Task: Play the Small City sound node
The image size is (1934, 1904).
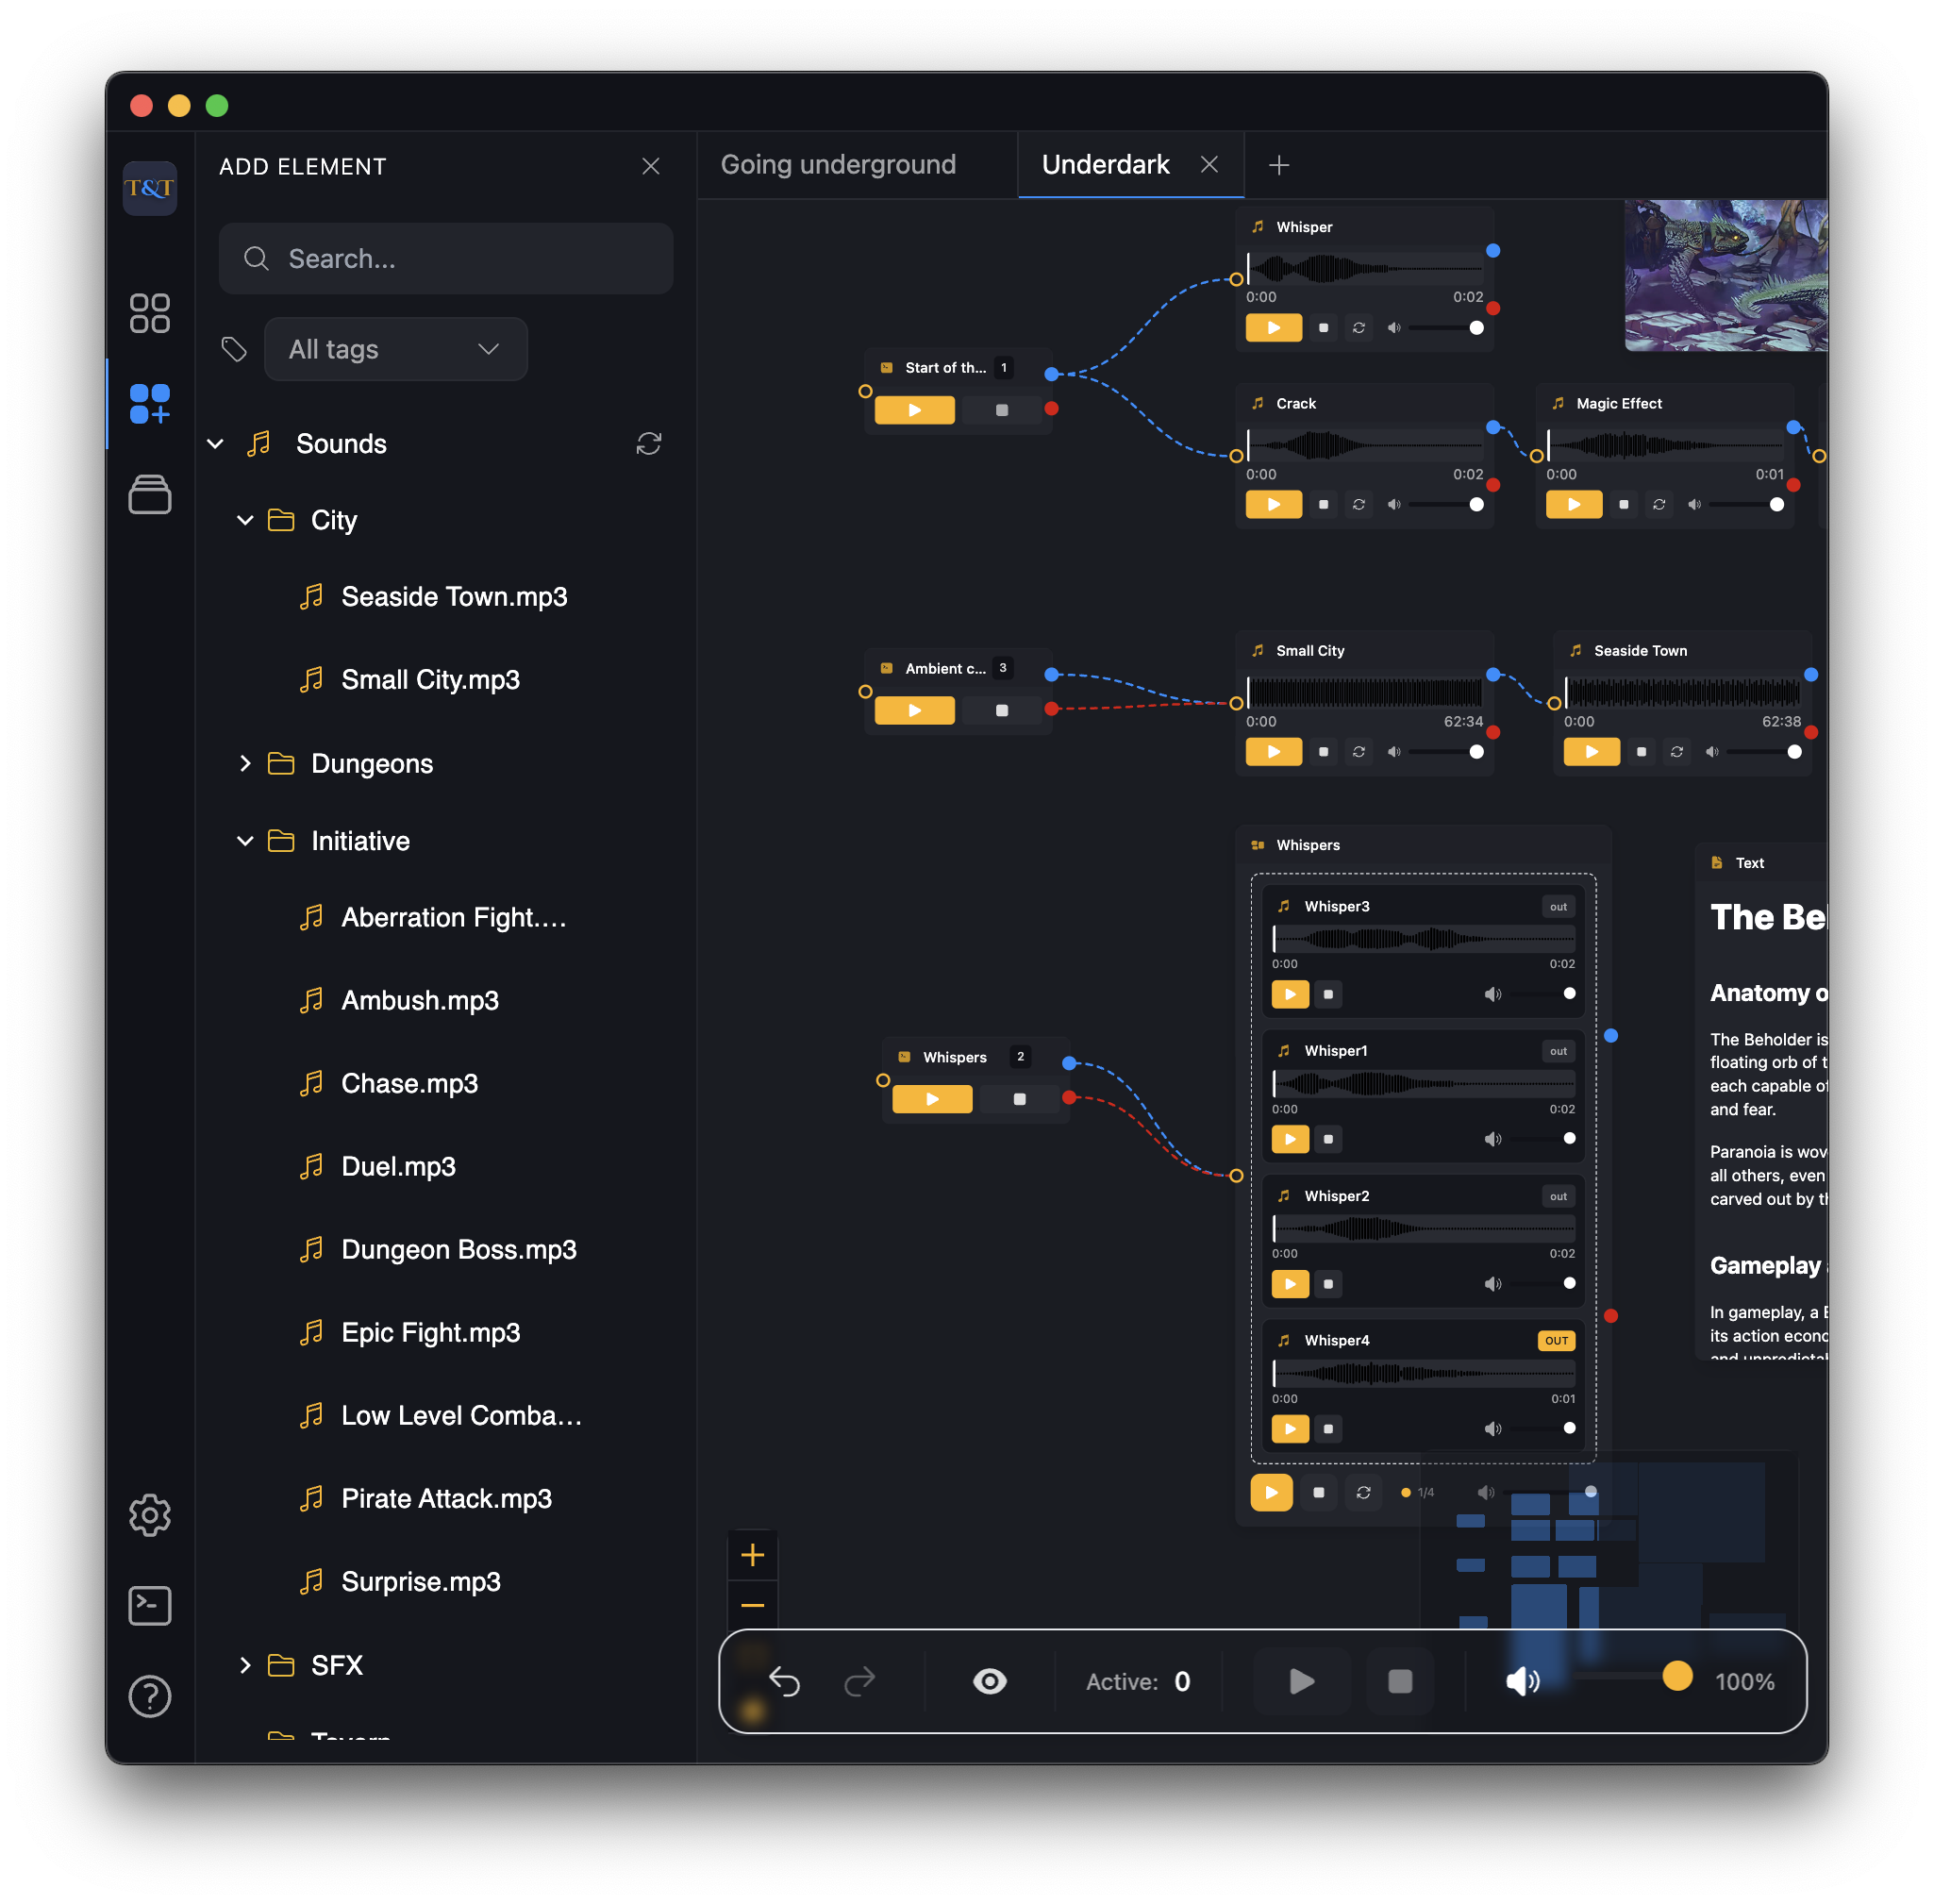Action: [1273, 752]
